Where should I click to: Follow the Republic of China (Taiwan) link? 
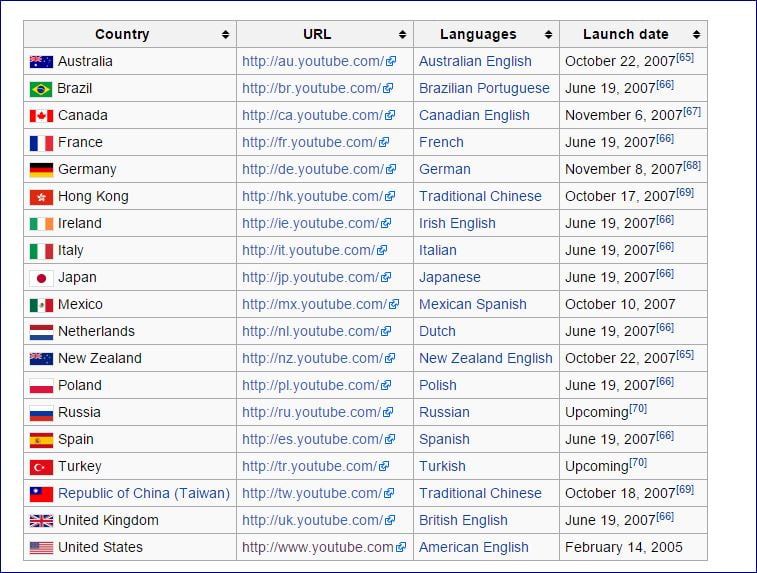(144, 493)
